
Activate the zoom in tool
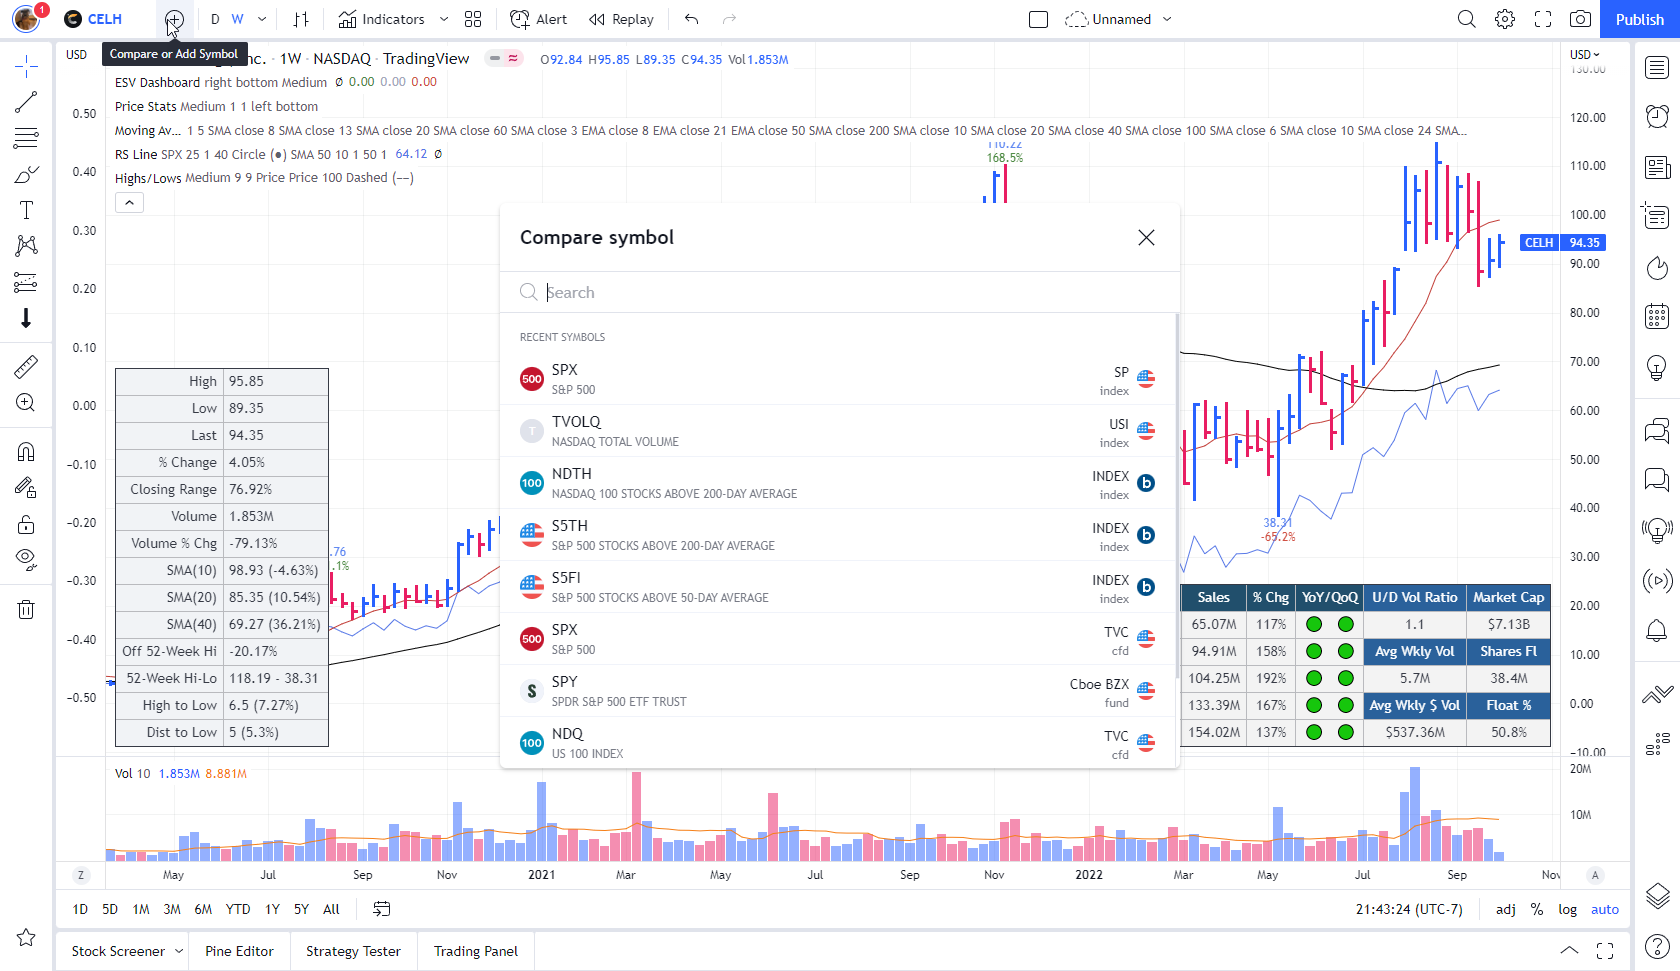26,403
